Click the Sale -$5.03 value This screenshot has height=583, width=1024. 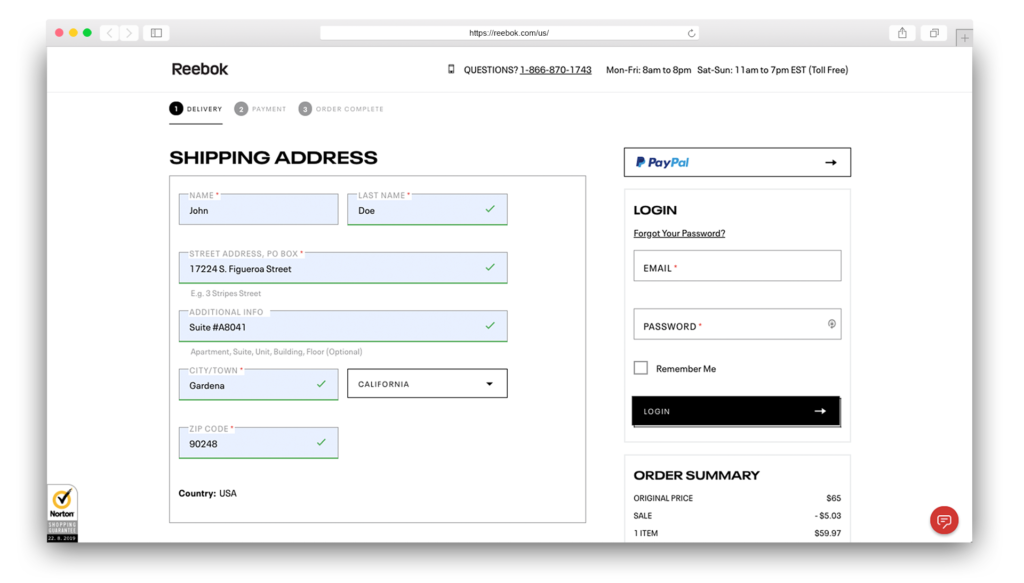pyautogui.click(x=827, y=516)
